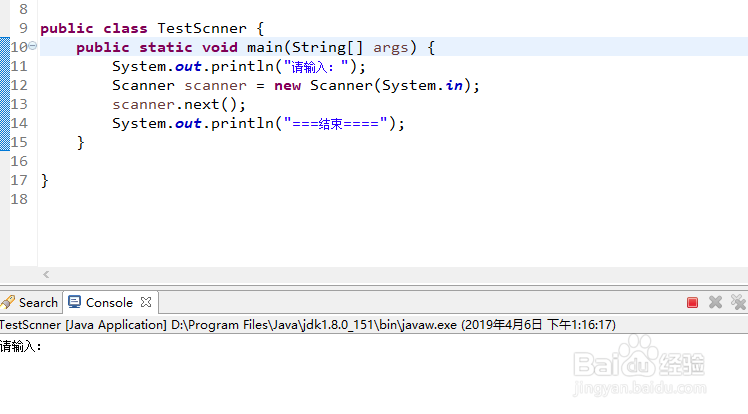Viewport: 748px width, 414px height.
Task: Click the console output line 请输入:
Action: pyautogui.click(x=21, y=346)
